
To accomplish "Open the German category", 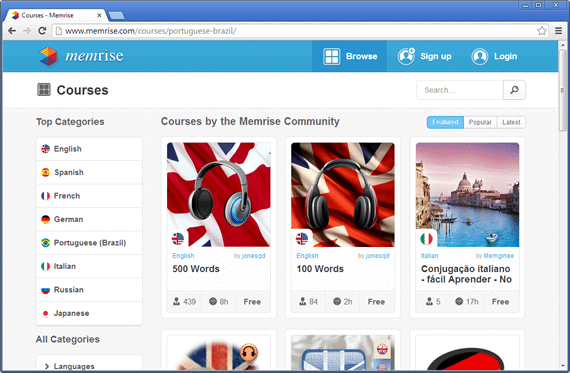I will [x=89, y=219].
